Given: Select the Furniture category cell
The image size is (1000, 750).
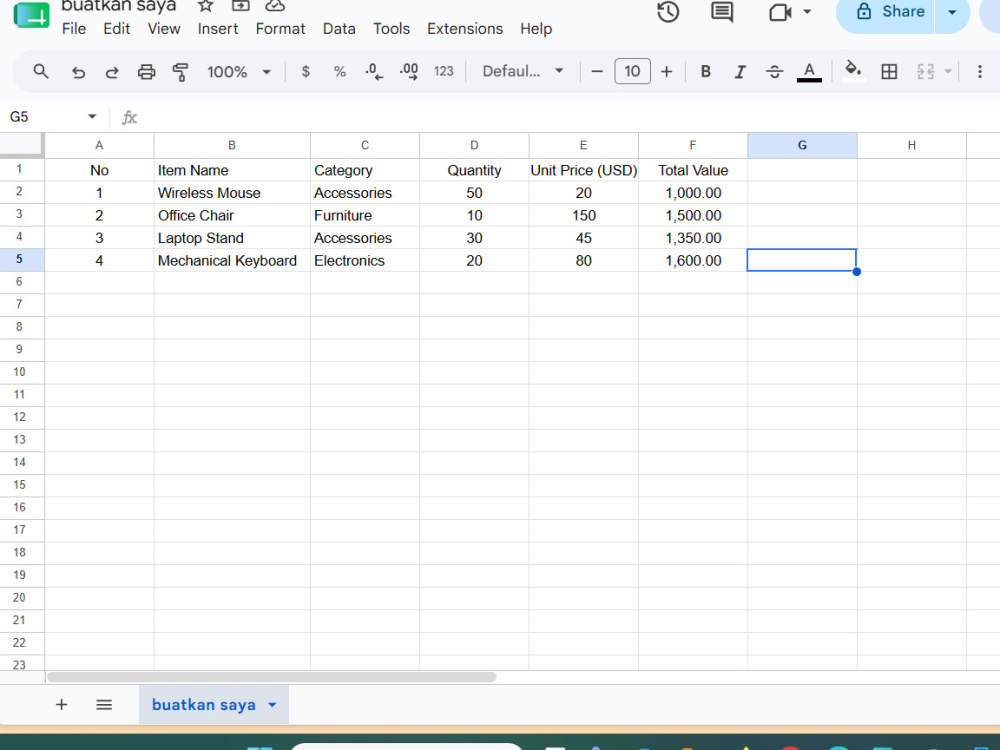Looking at the screenshot, I should click(x=365, y=216).
